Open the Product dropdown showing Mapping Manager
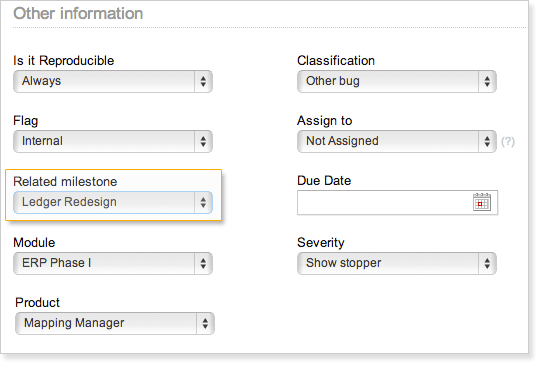Image resolution: width=538 pixels, height=367 pixels. coord(115,323)
